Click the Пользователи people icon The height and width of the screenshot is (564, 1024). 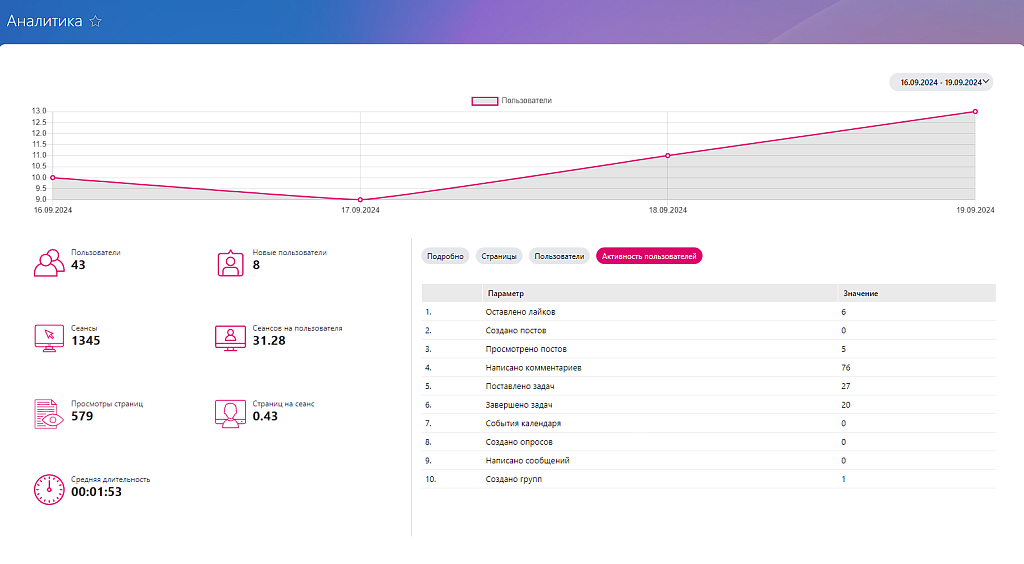pyautogui.click(x=49, y=262)
